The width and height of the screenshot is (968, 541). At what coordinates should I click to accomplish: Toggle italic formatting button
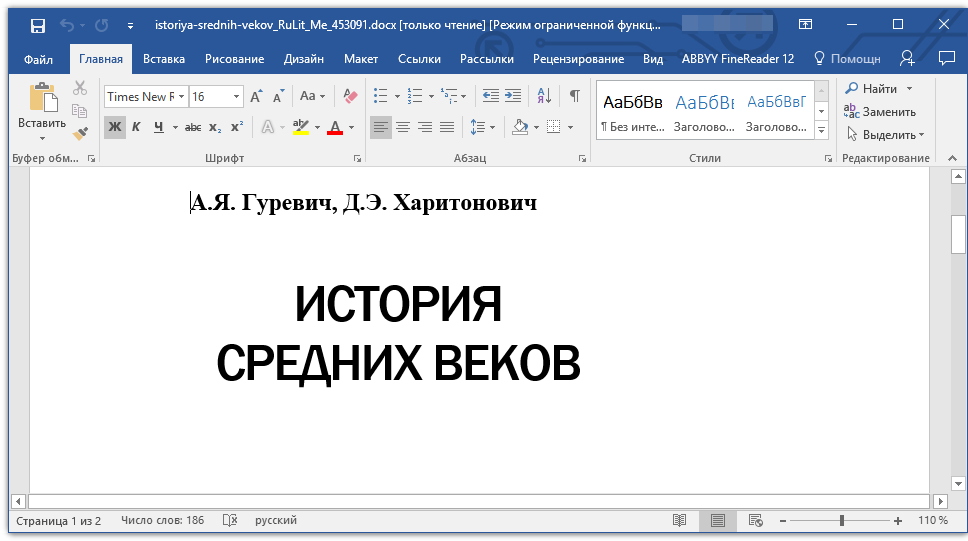tap(136, 127)
